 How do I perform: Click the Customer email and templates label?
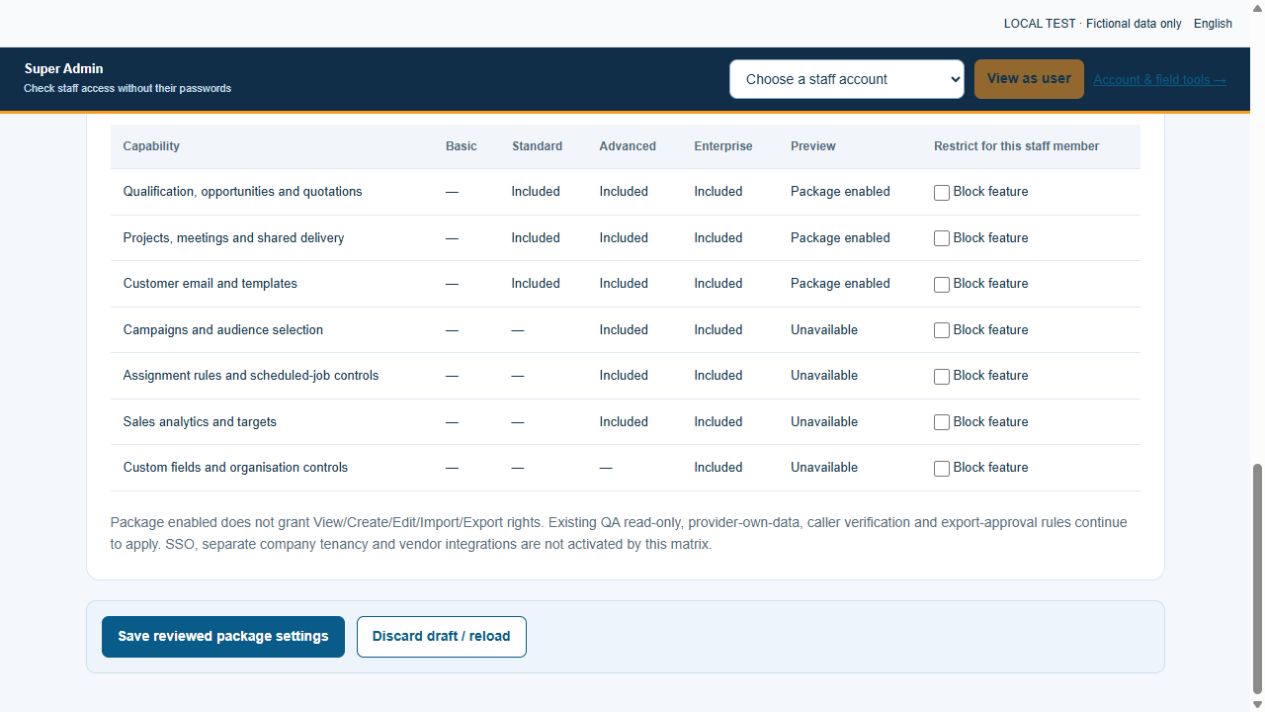coord(210,284)
